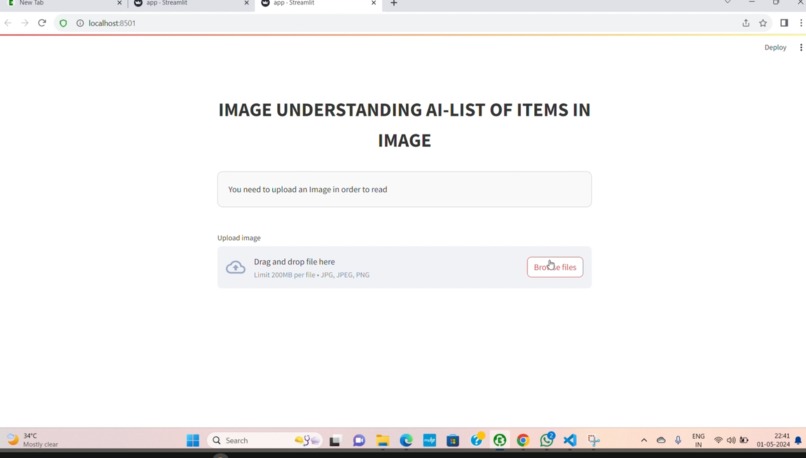Screen dimensions: 806x458
Task: Open the Windows Start menu
Action: 193,441
